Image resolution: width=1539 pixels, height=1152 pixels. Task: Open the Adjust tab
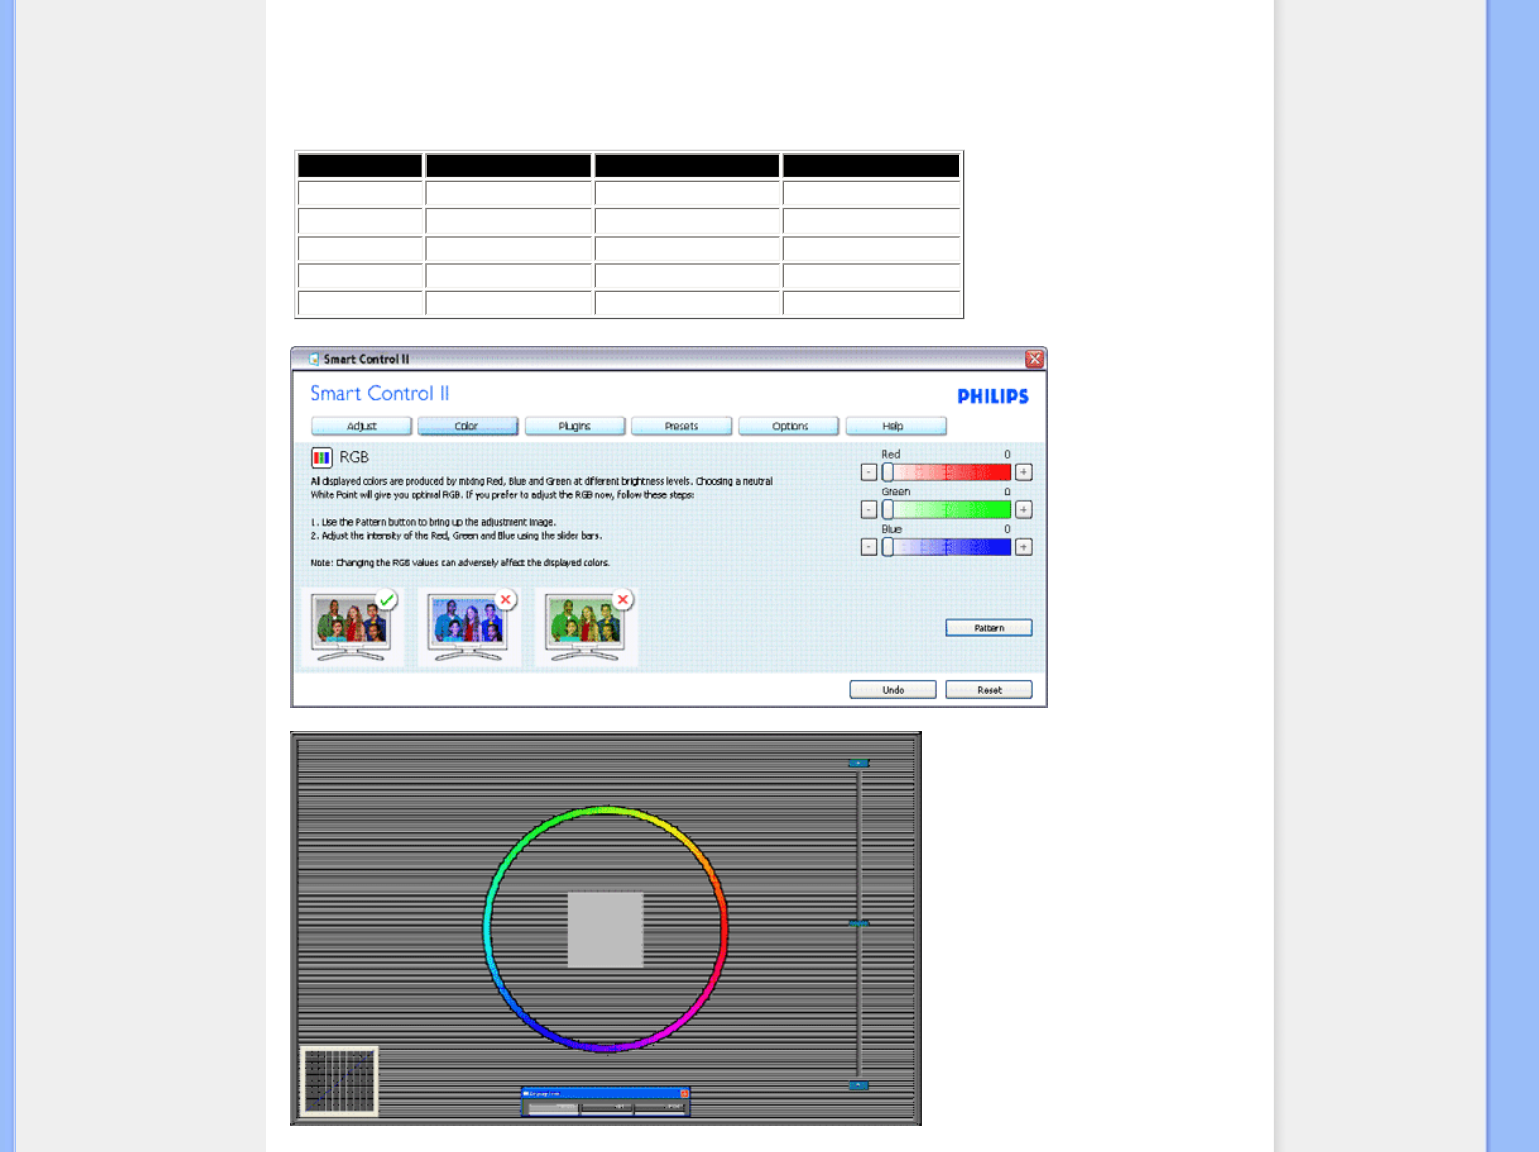361,426
